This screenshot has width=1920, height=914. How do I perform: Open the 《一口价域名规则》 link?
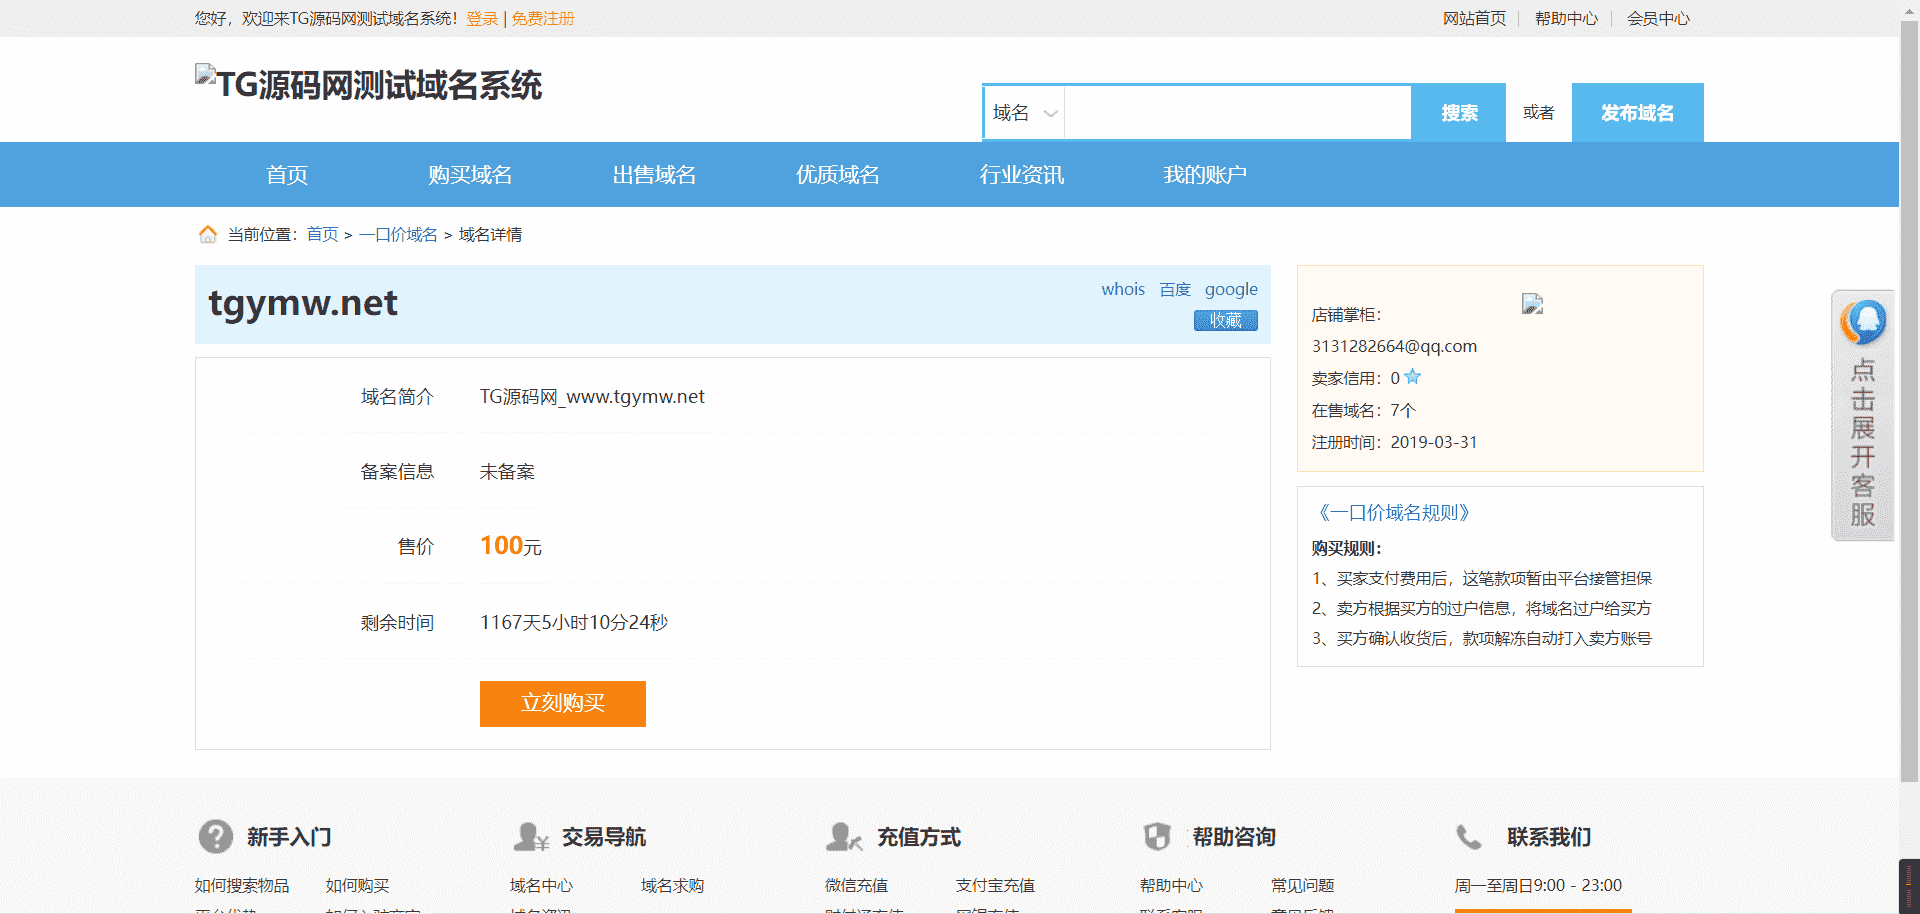tap(1393, 513)
